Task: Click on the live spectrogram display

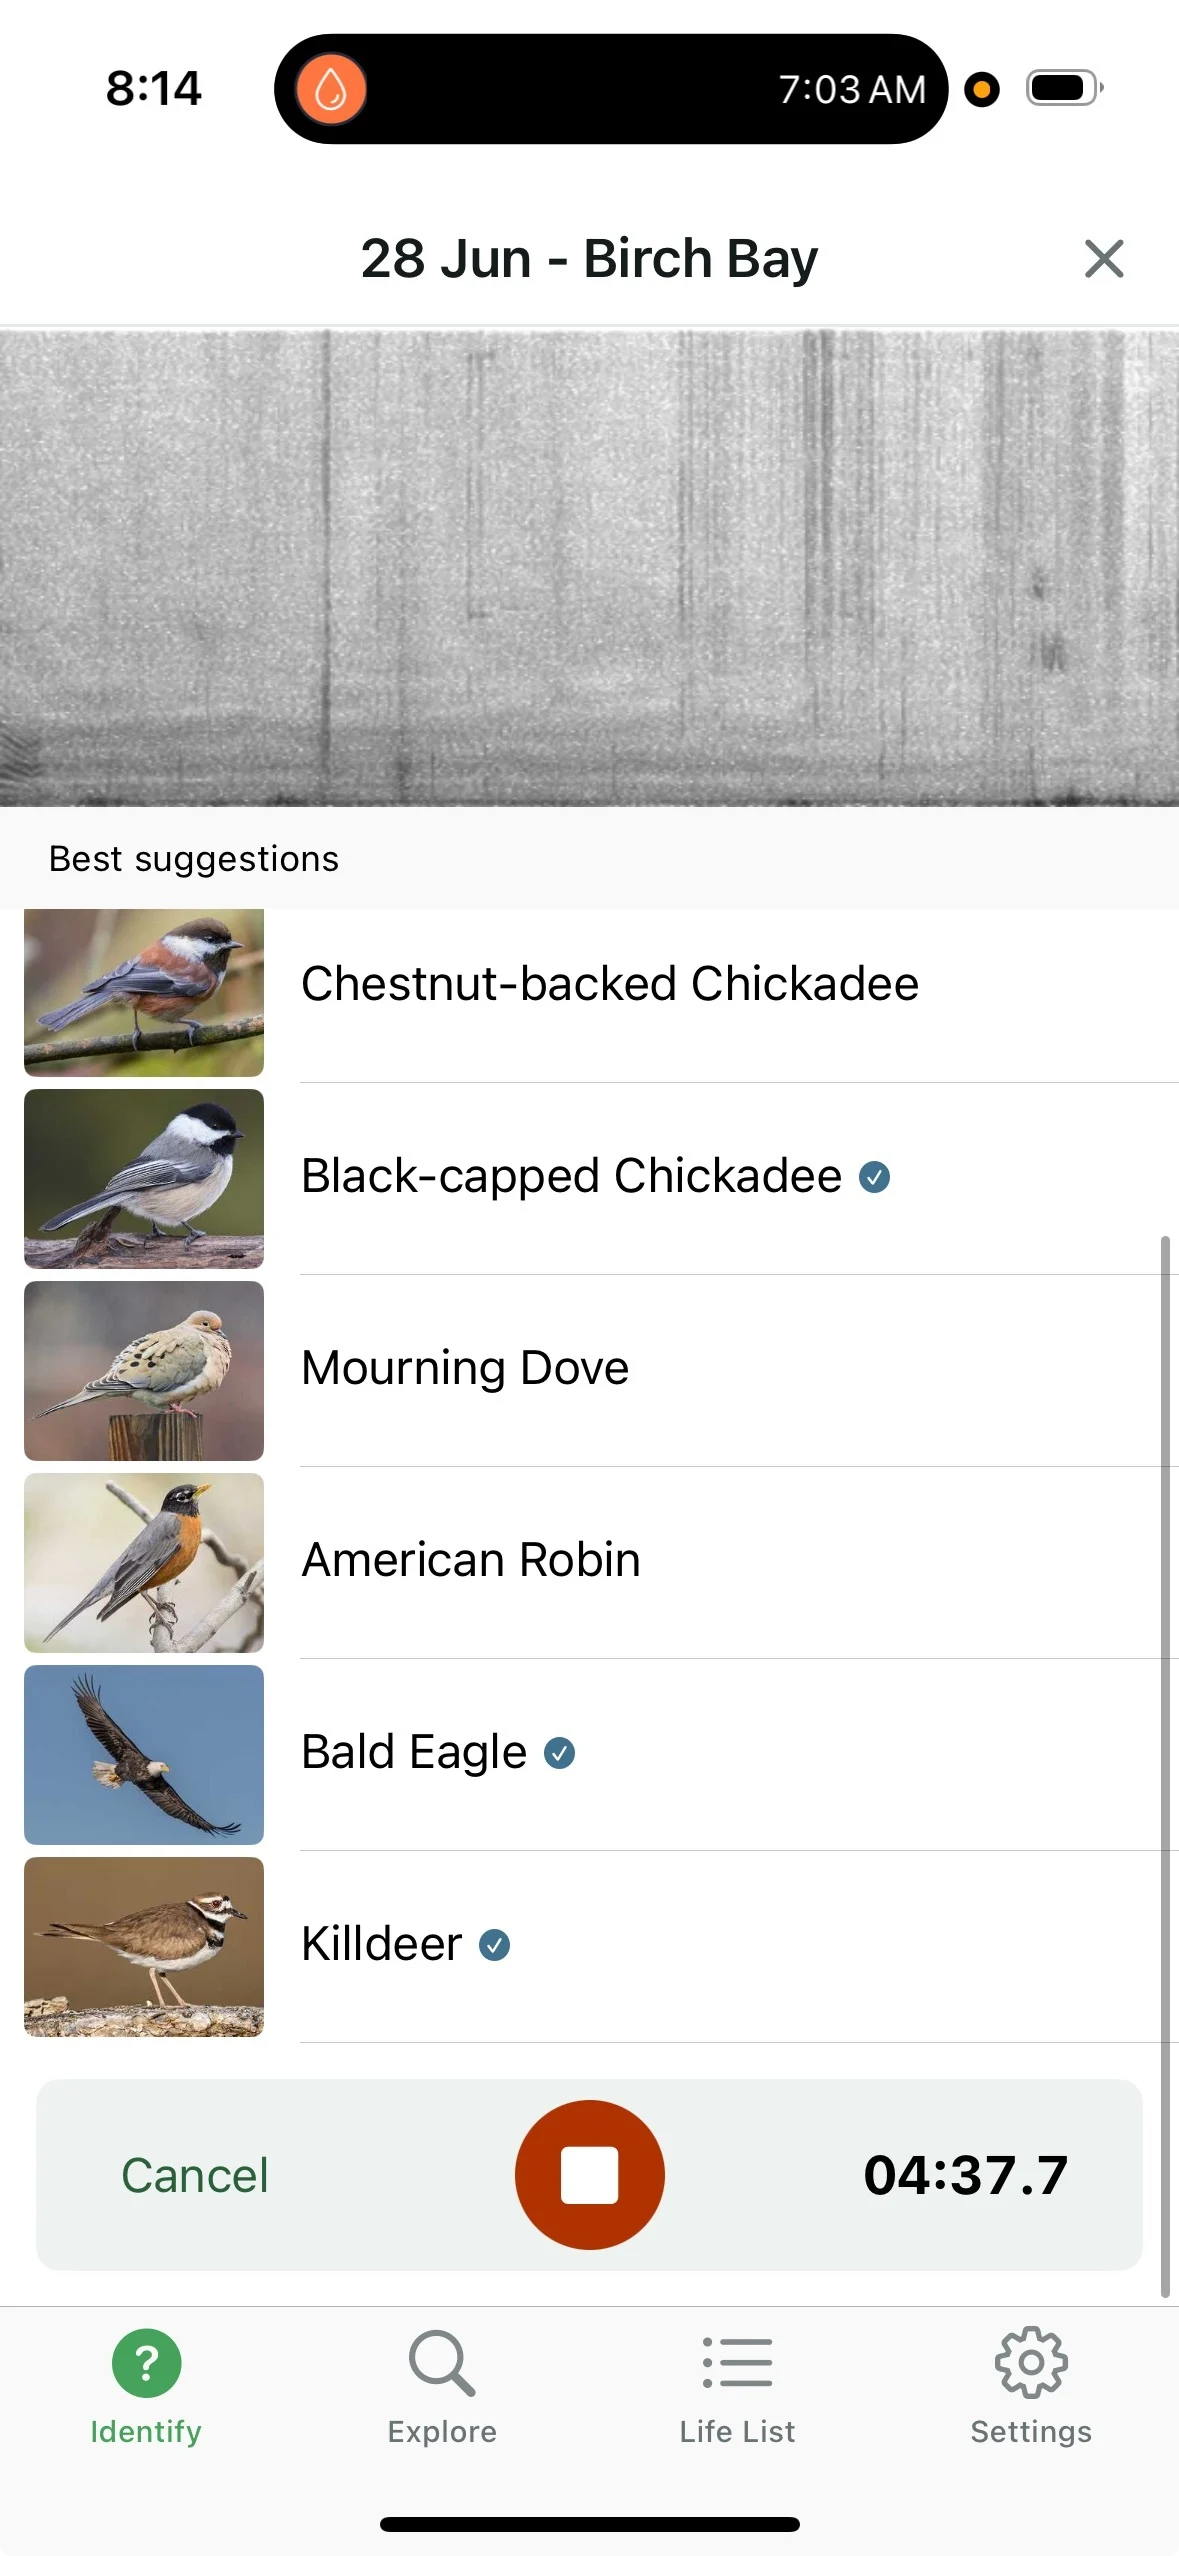Action: click(589, 567)
